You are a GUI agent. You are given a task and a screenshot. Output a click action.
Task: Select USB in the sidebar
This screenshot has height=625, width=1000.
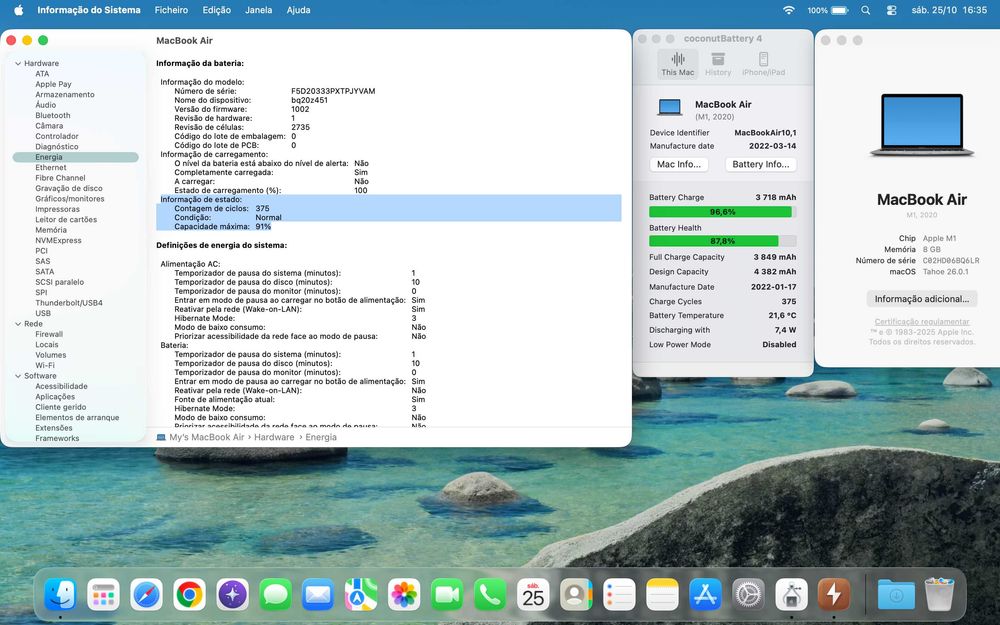tap(43, 313)
